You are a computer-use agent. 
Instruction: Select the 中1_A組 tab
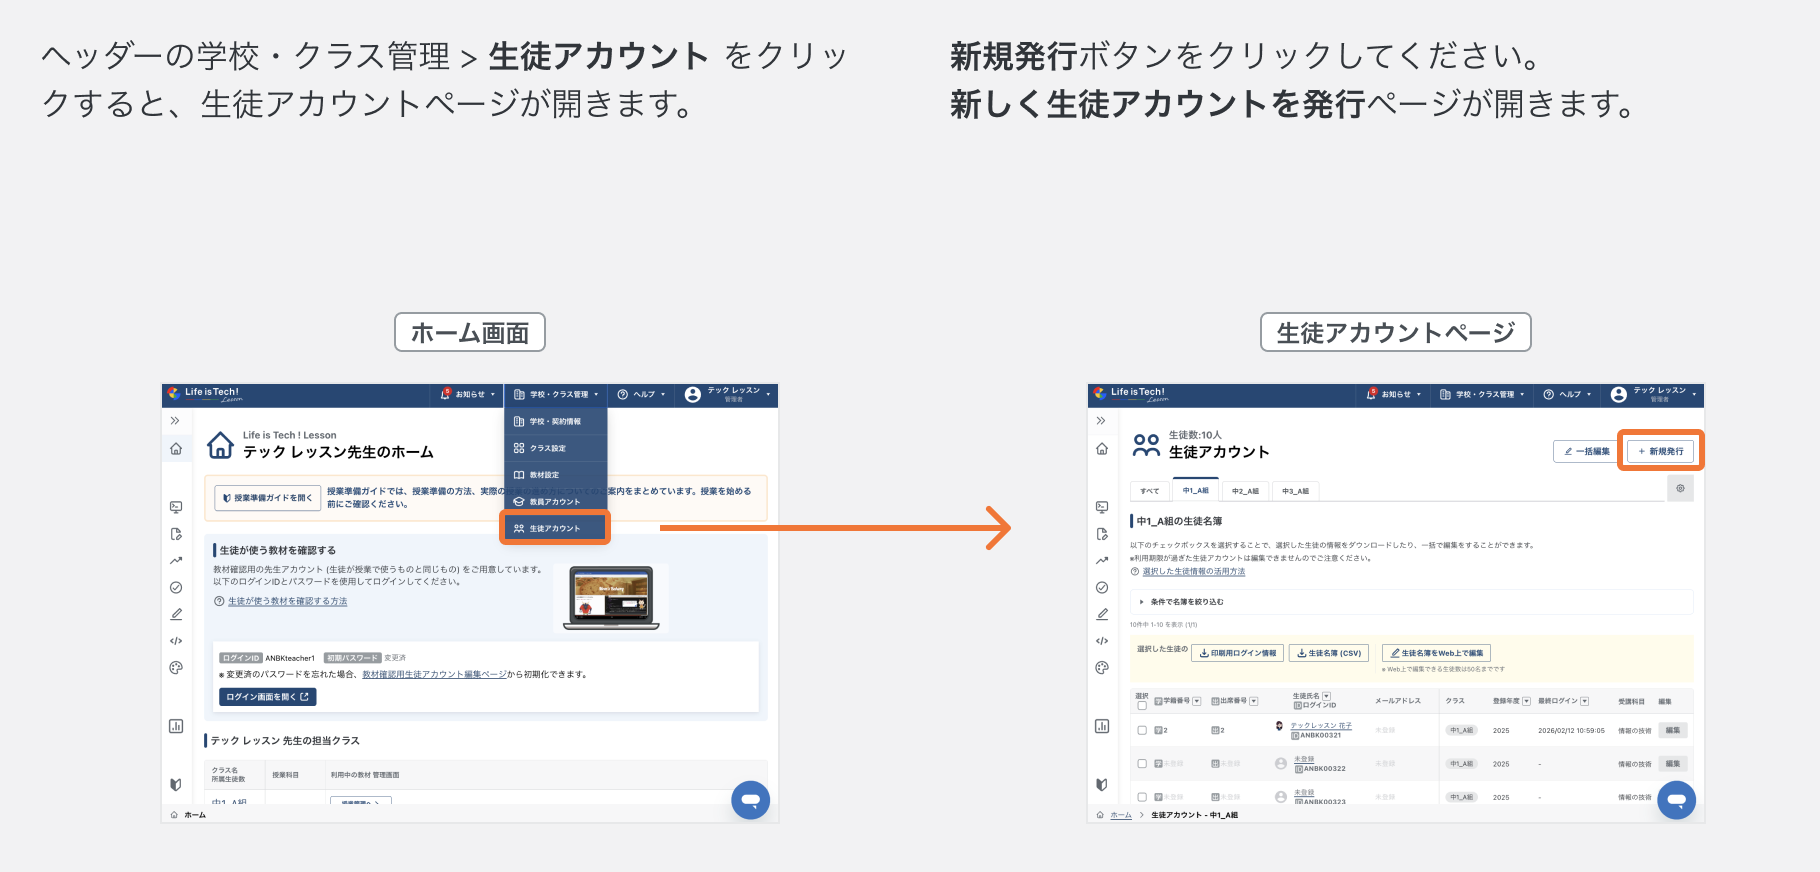pos(1196,490)
